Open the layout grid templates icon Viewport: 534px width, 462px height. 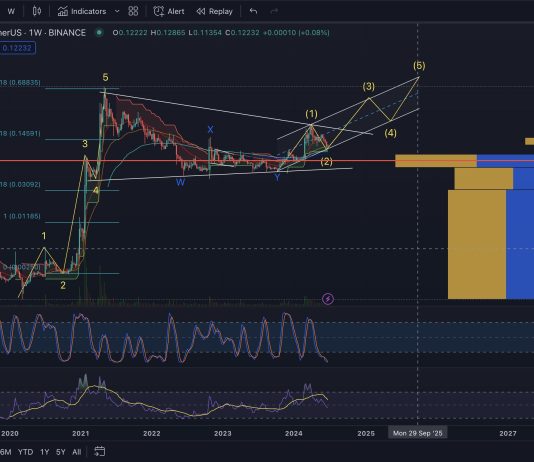(x=133, y=11)
